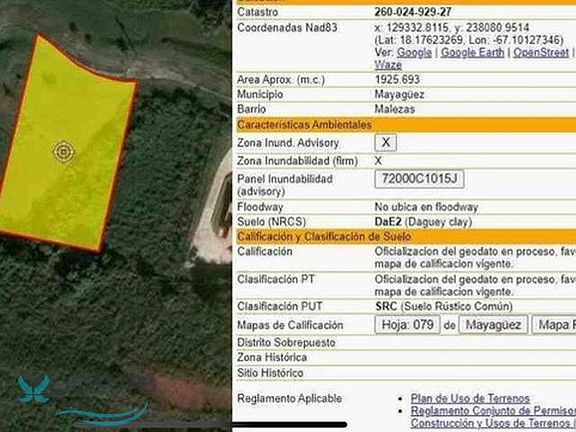The image size is (576, 432).
Task: Click the target crosshair icon on parcel
Action: (x=64, y=151)
